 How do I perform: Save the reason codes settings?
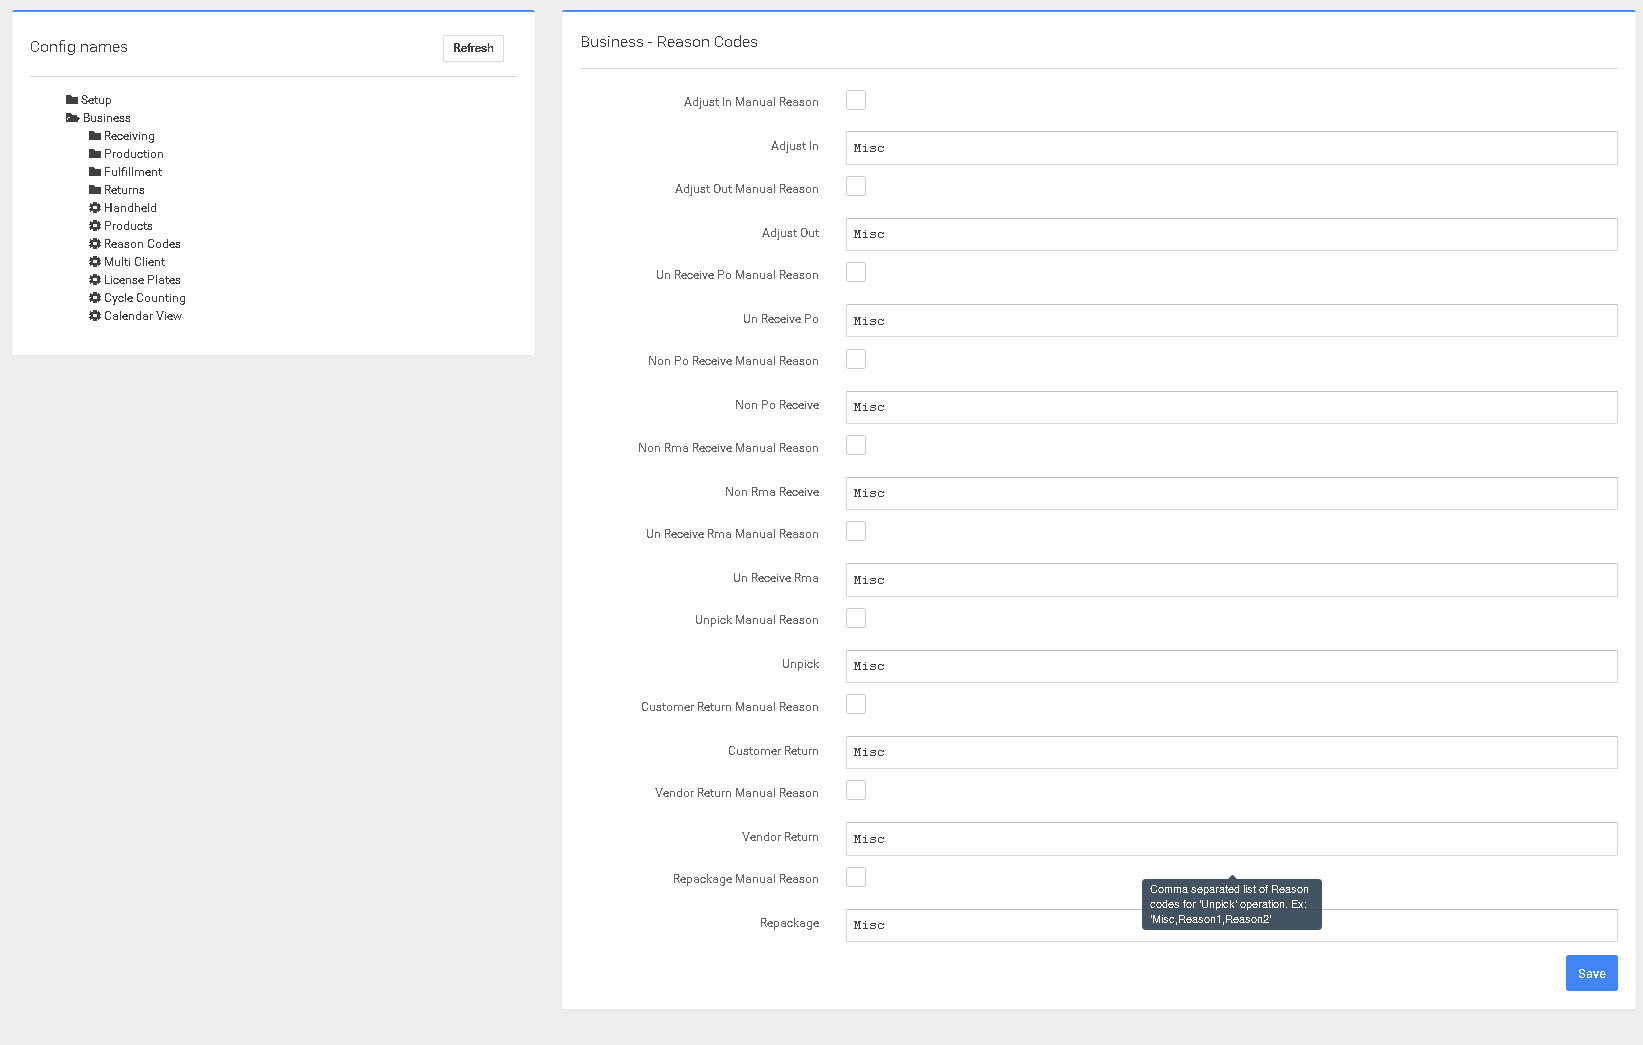click(1591, 973)
